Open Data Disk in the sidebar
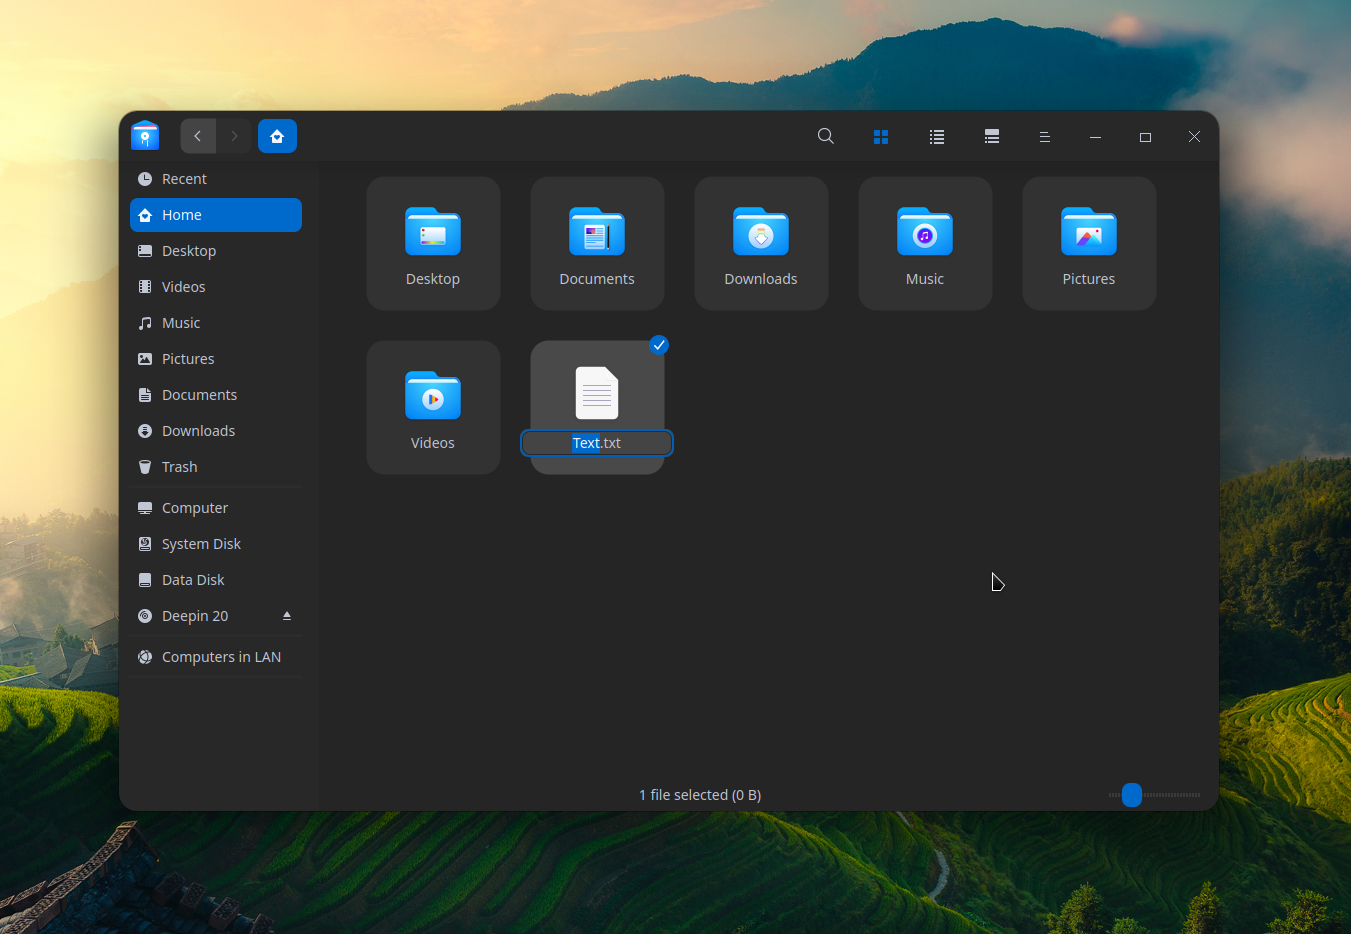 tap(216, 580)
